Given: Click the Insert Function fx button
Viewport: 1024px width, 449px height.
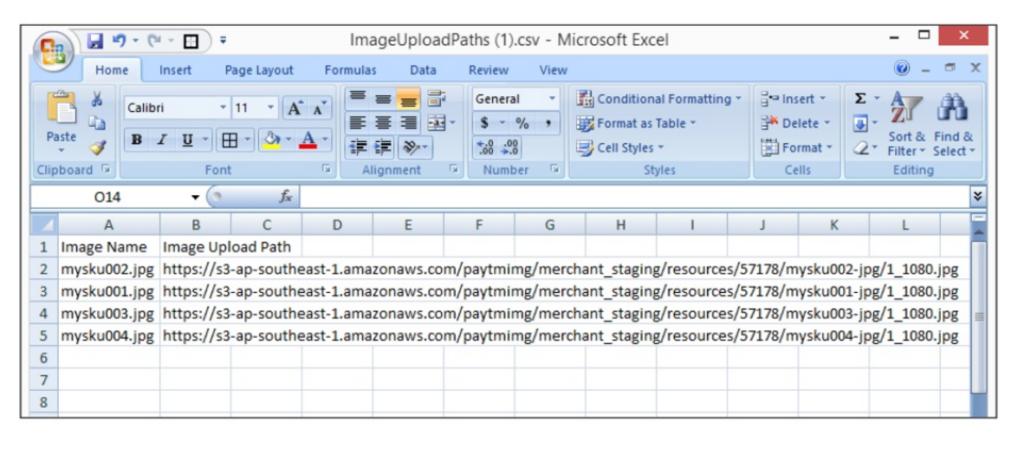Looking at the screenshot, I should [285, 196].
